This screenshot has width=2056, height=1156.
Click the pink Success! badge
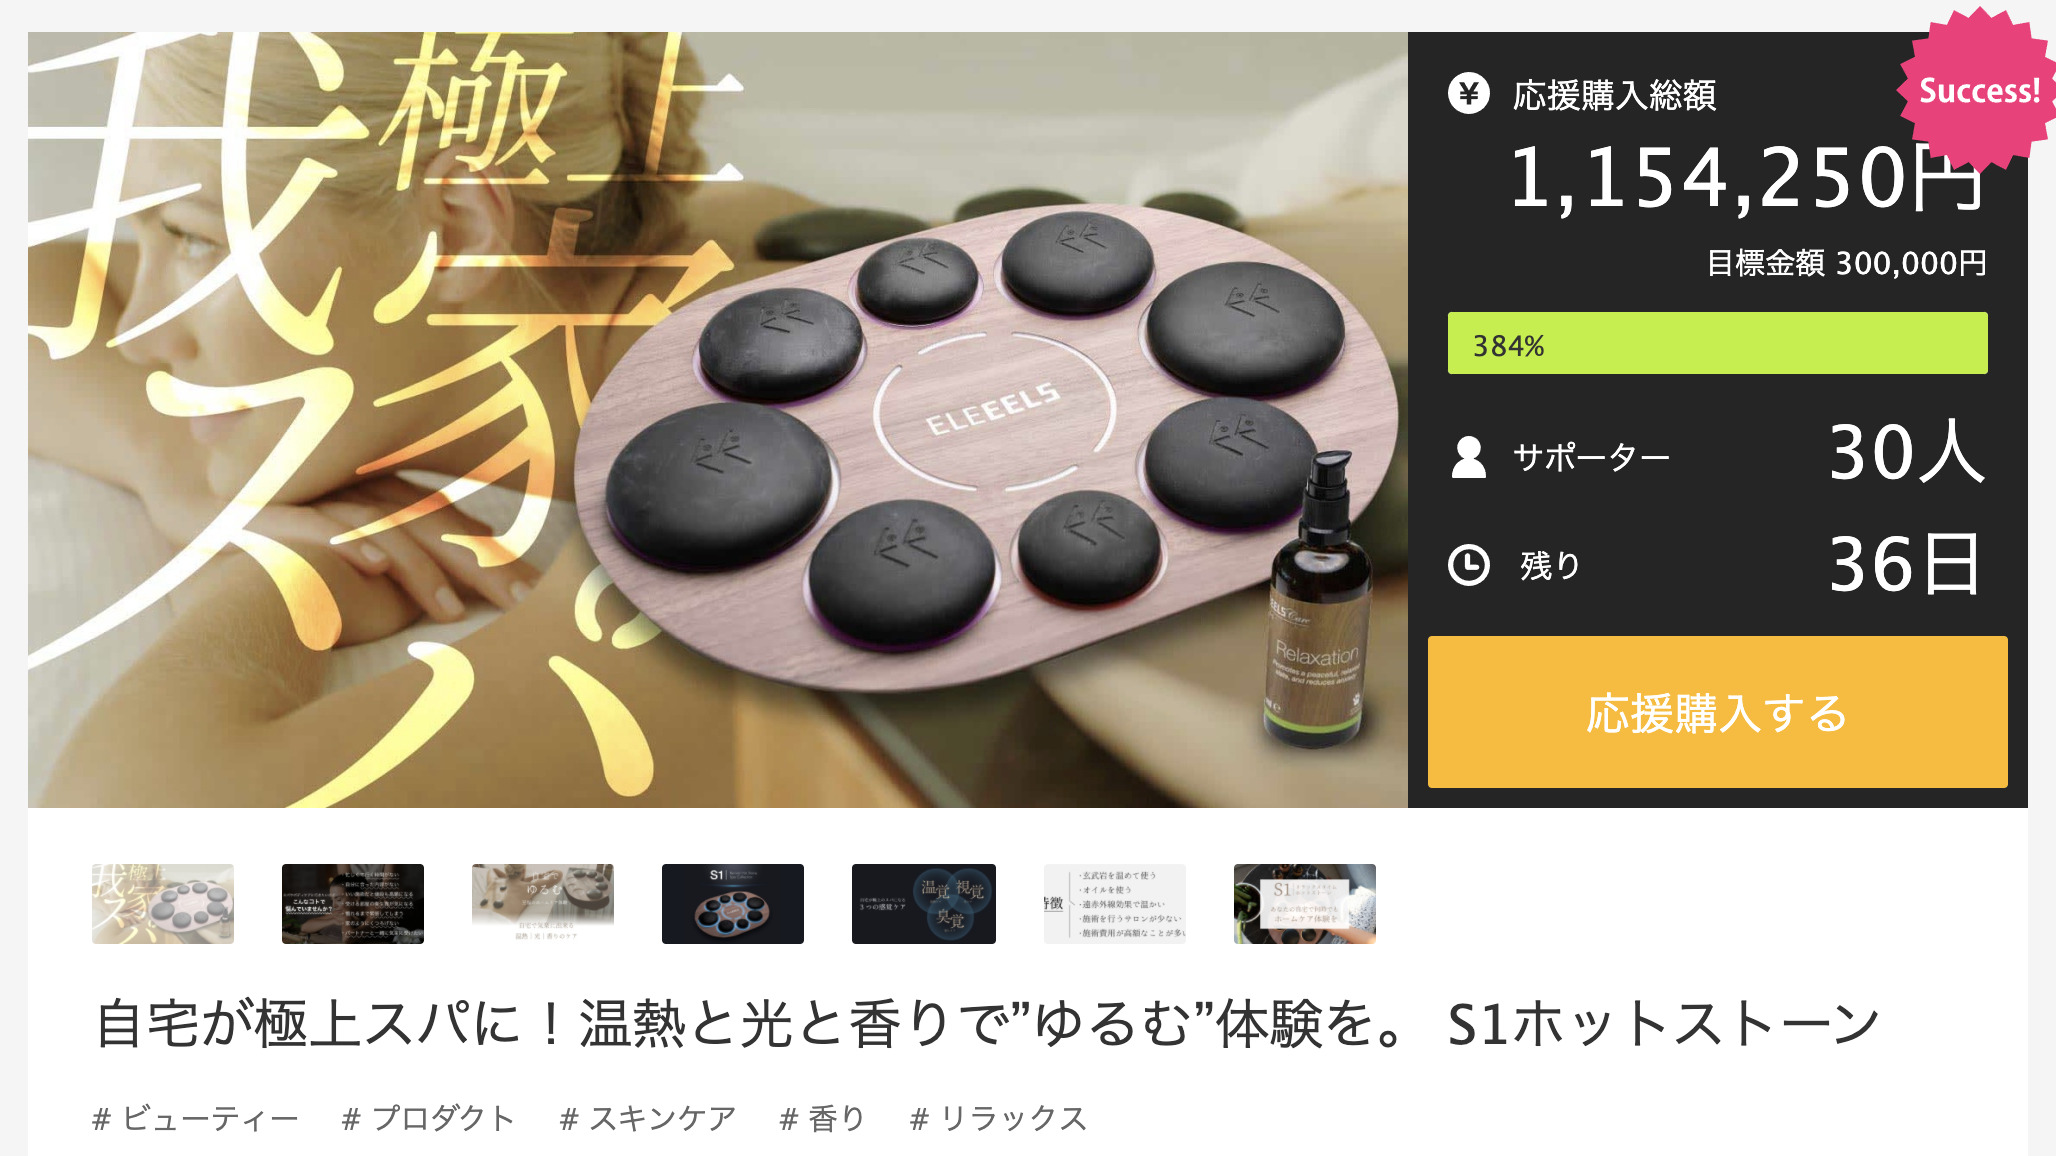(x=1977, y=90)
